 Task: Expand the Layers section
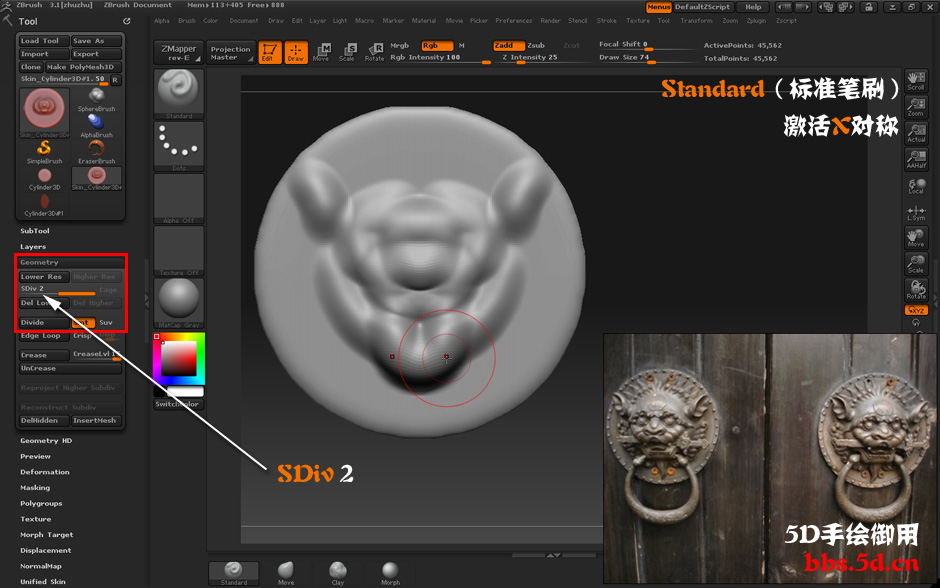(33, 246)
